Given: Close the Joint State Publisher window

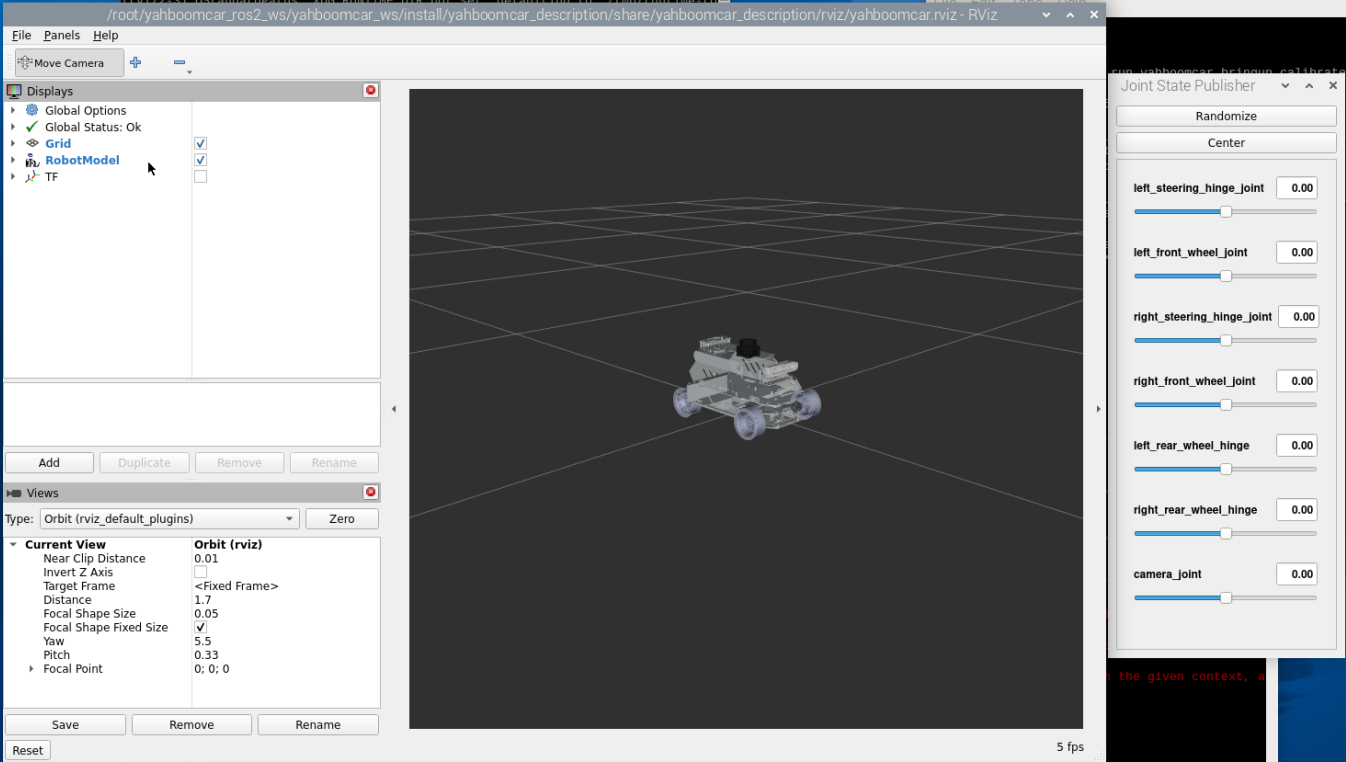Looking at the screenshot, I should click(1332, 86).
